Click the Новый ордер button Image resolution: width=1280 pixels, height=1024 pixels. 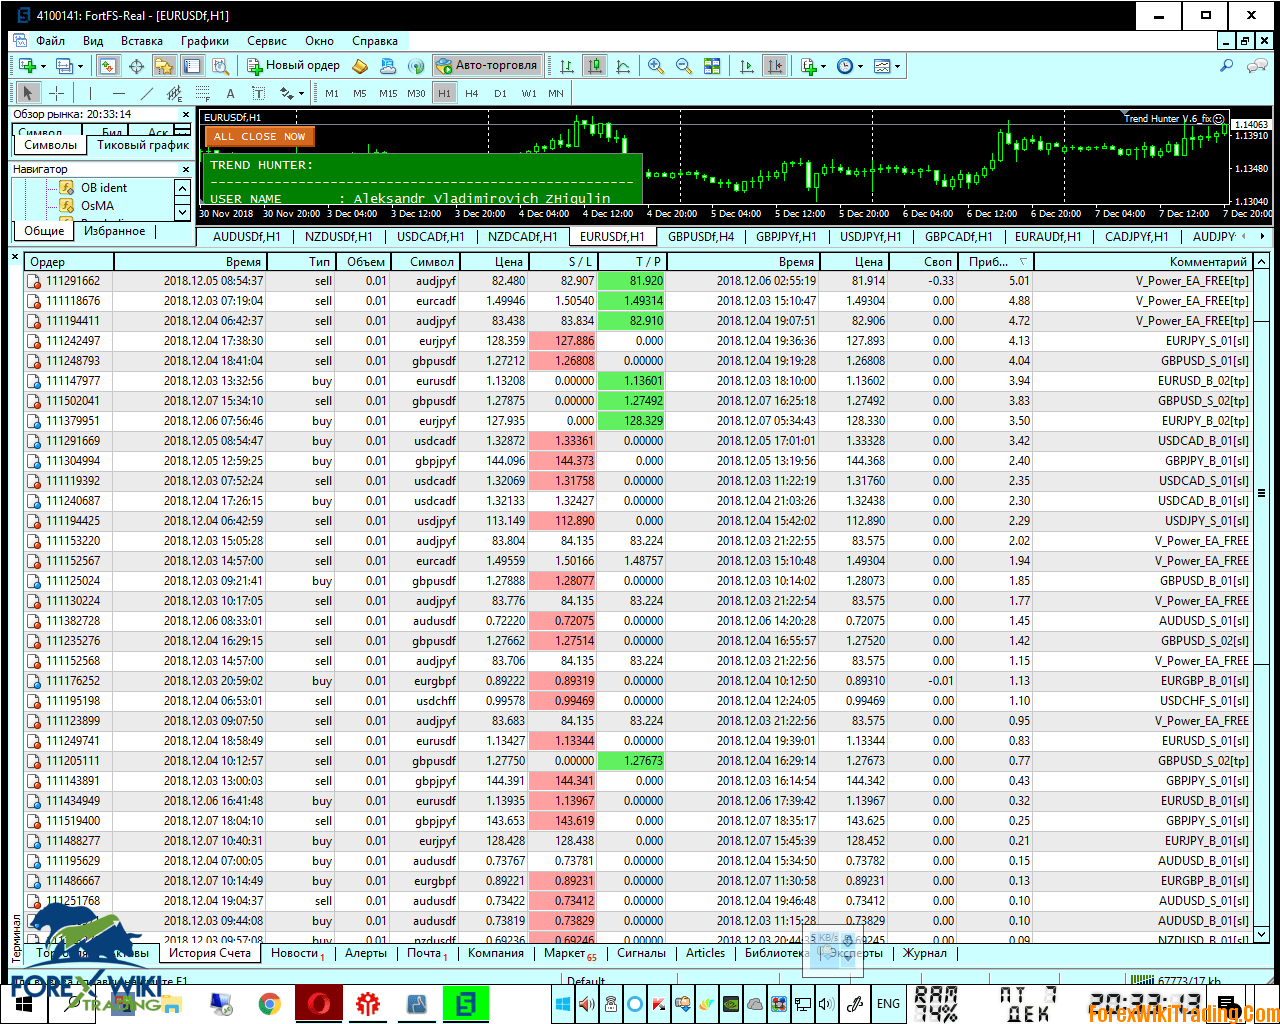(x=293, y=66)
